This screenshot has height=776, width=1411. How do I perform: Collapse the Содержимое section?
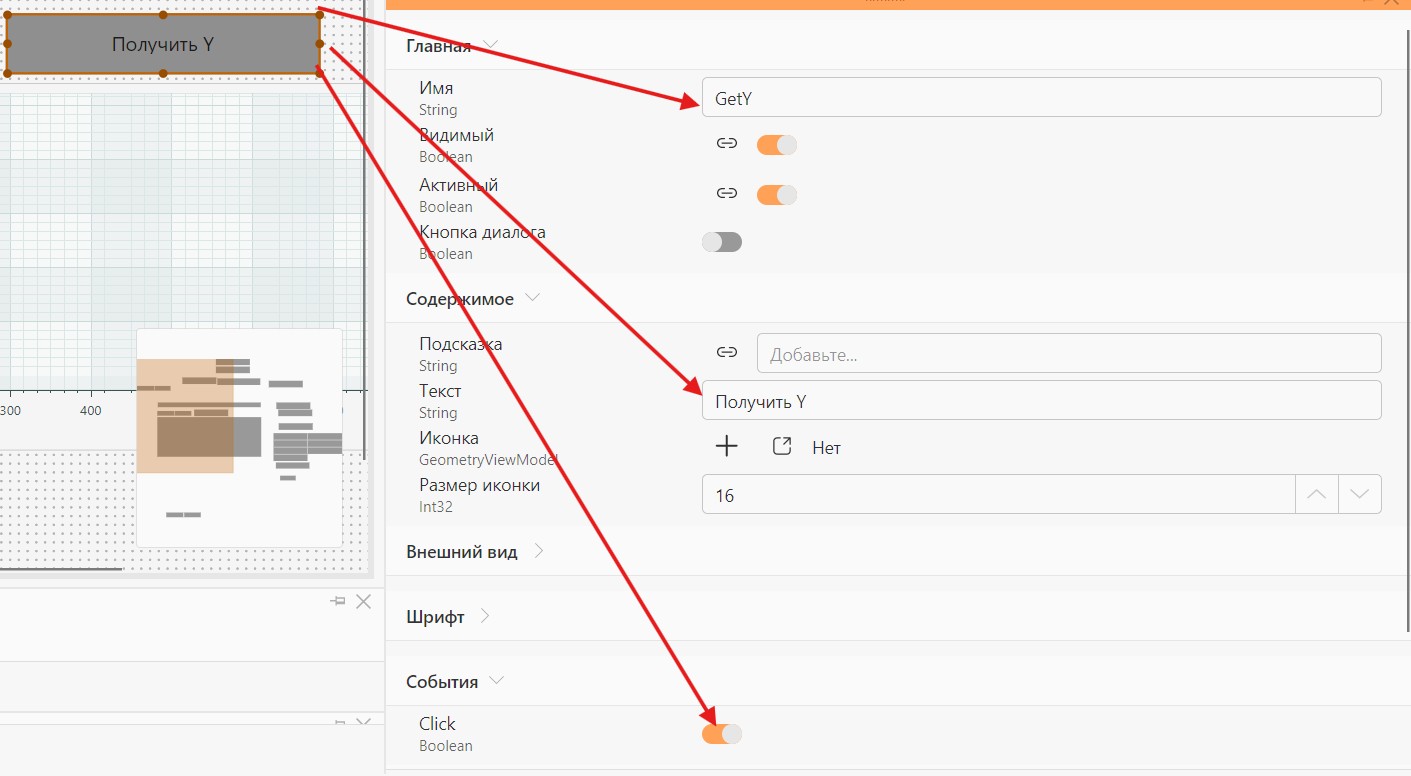(533, 298)
